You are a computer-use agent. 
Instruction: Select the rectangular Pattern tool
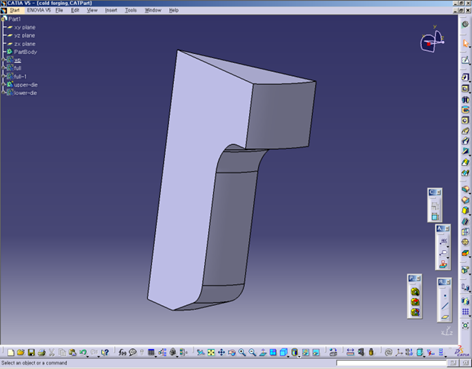(x=465, y=312)
